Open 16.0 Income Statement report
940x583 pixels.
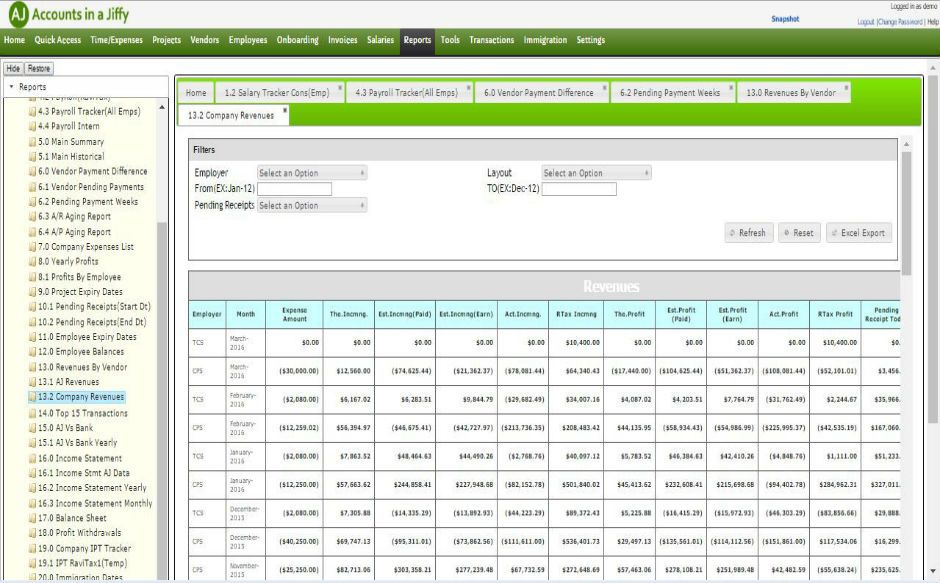[80, 458]
